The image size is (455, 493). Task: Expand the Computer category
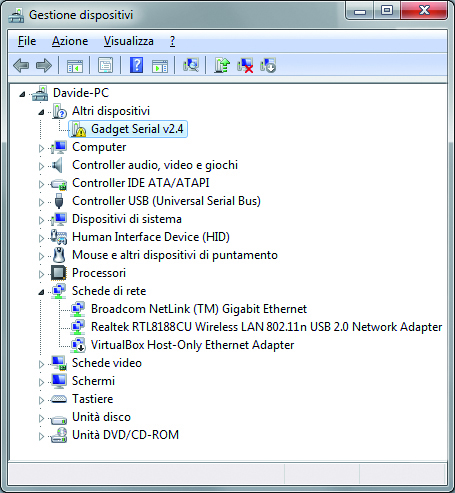coord(41,148)
